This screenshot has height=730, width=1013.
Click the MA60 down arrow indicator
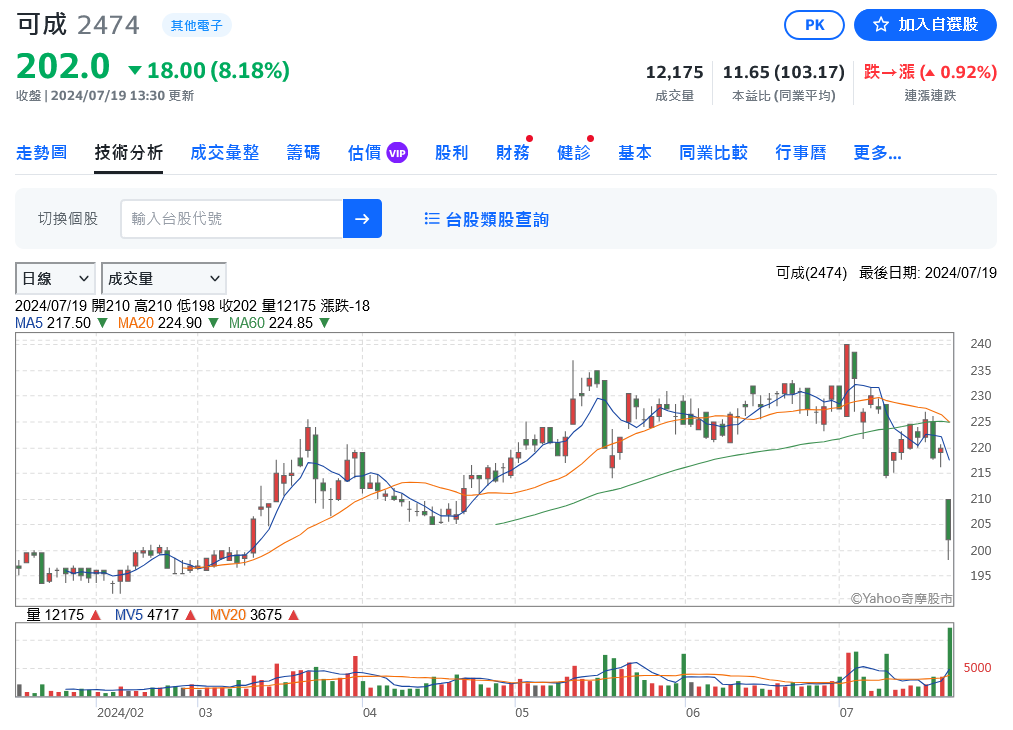coord(325,323)
